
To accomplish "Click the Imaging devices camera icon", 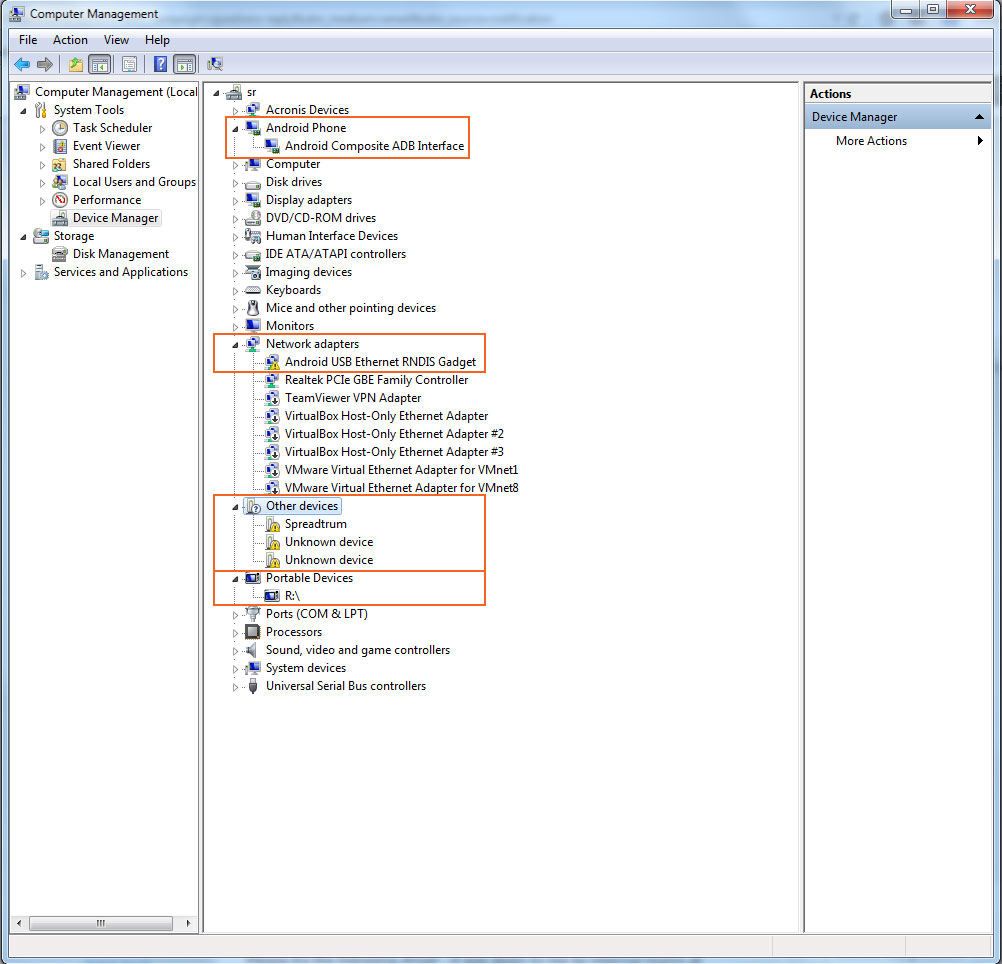I will click(x=253, y=272).
